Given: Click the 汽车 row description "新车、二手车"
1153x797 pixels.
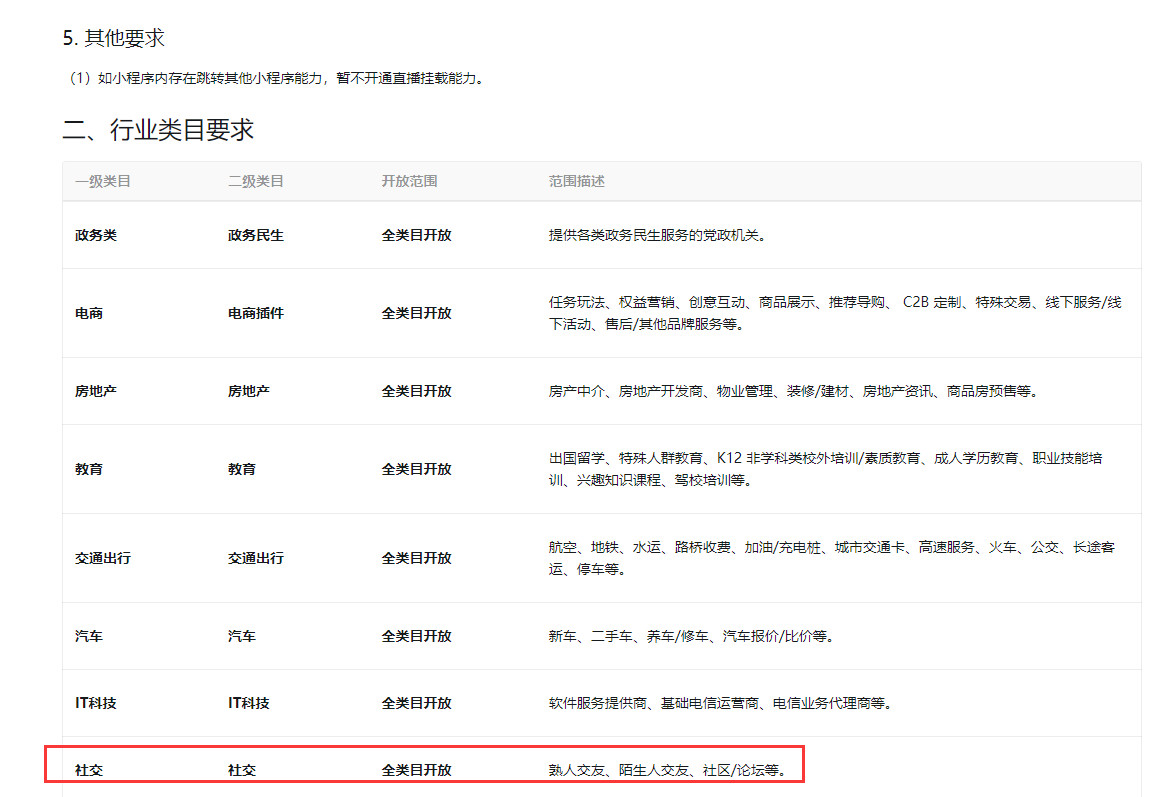Looking at the screenshot, I should coord(691,636).
